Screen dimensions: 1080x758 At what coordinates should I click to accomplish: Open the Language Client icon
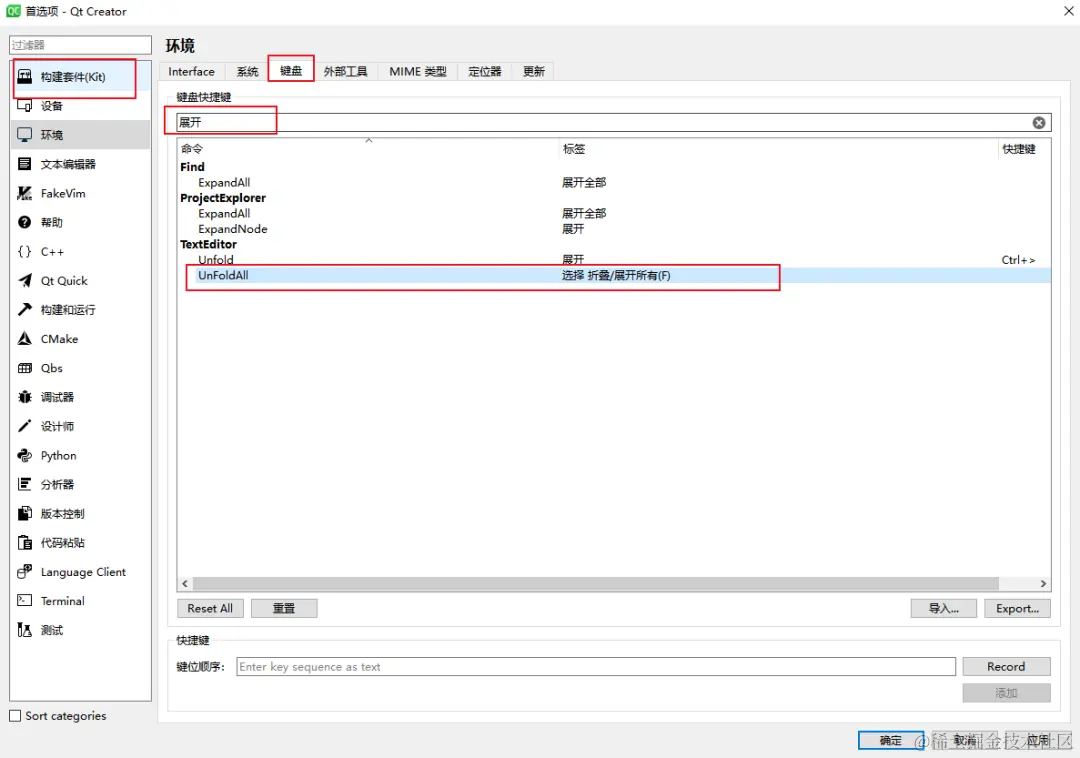coord(25,572)
